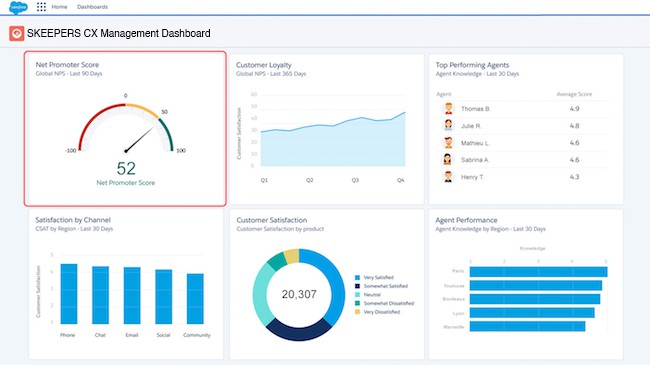This screenshot has width=650, height=365.
Task: Click the Community bar in satisfaction chart
Action: [x=195, y=299]
